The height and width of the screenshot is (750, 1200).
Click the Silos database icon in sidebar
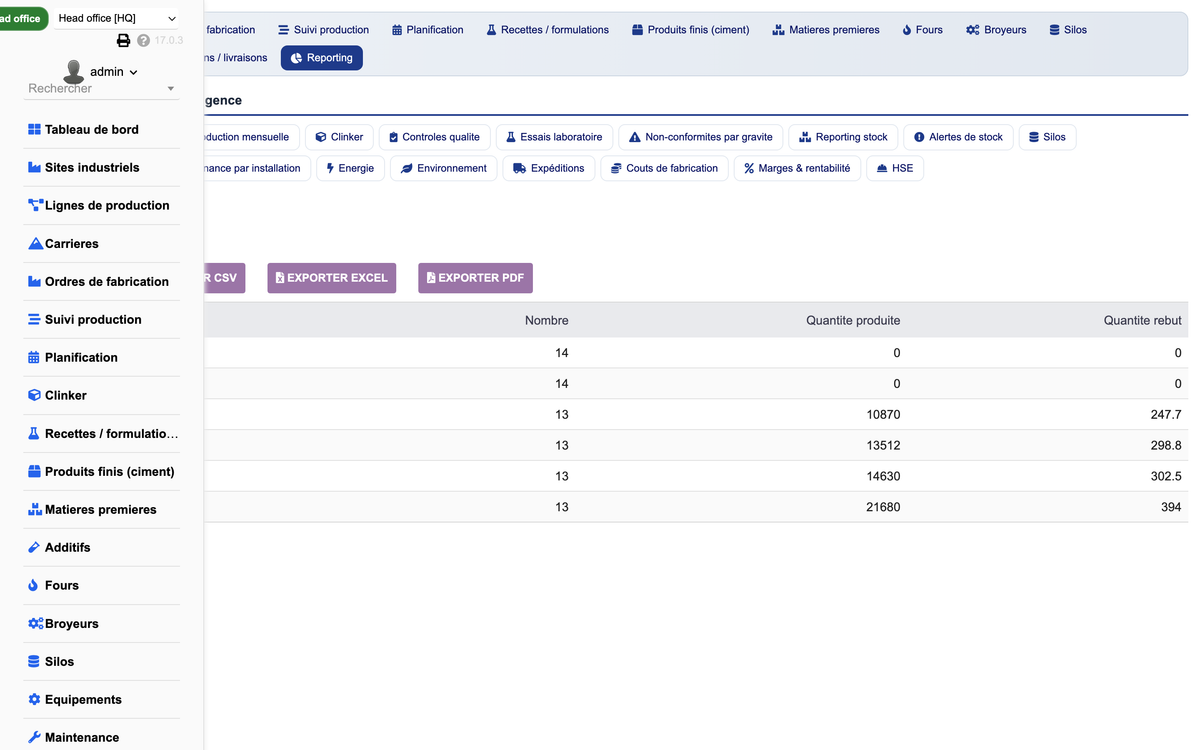point(34,661)
